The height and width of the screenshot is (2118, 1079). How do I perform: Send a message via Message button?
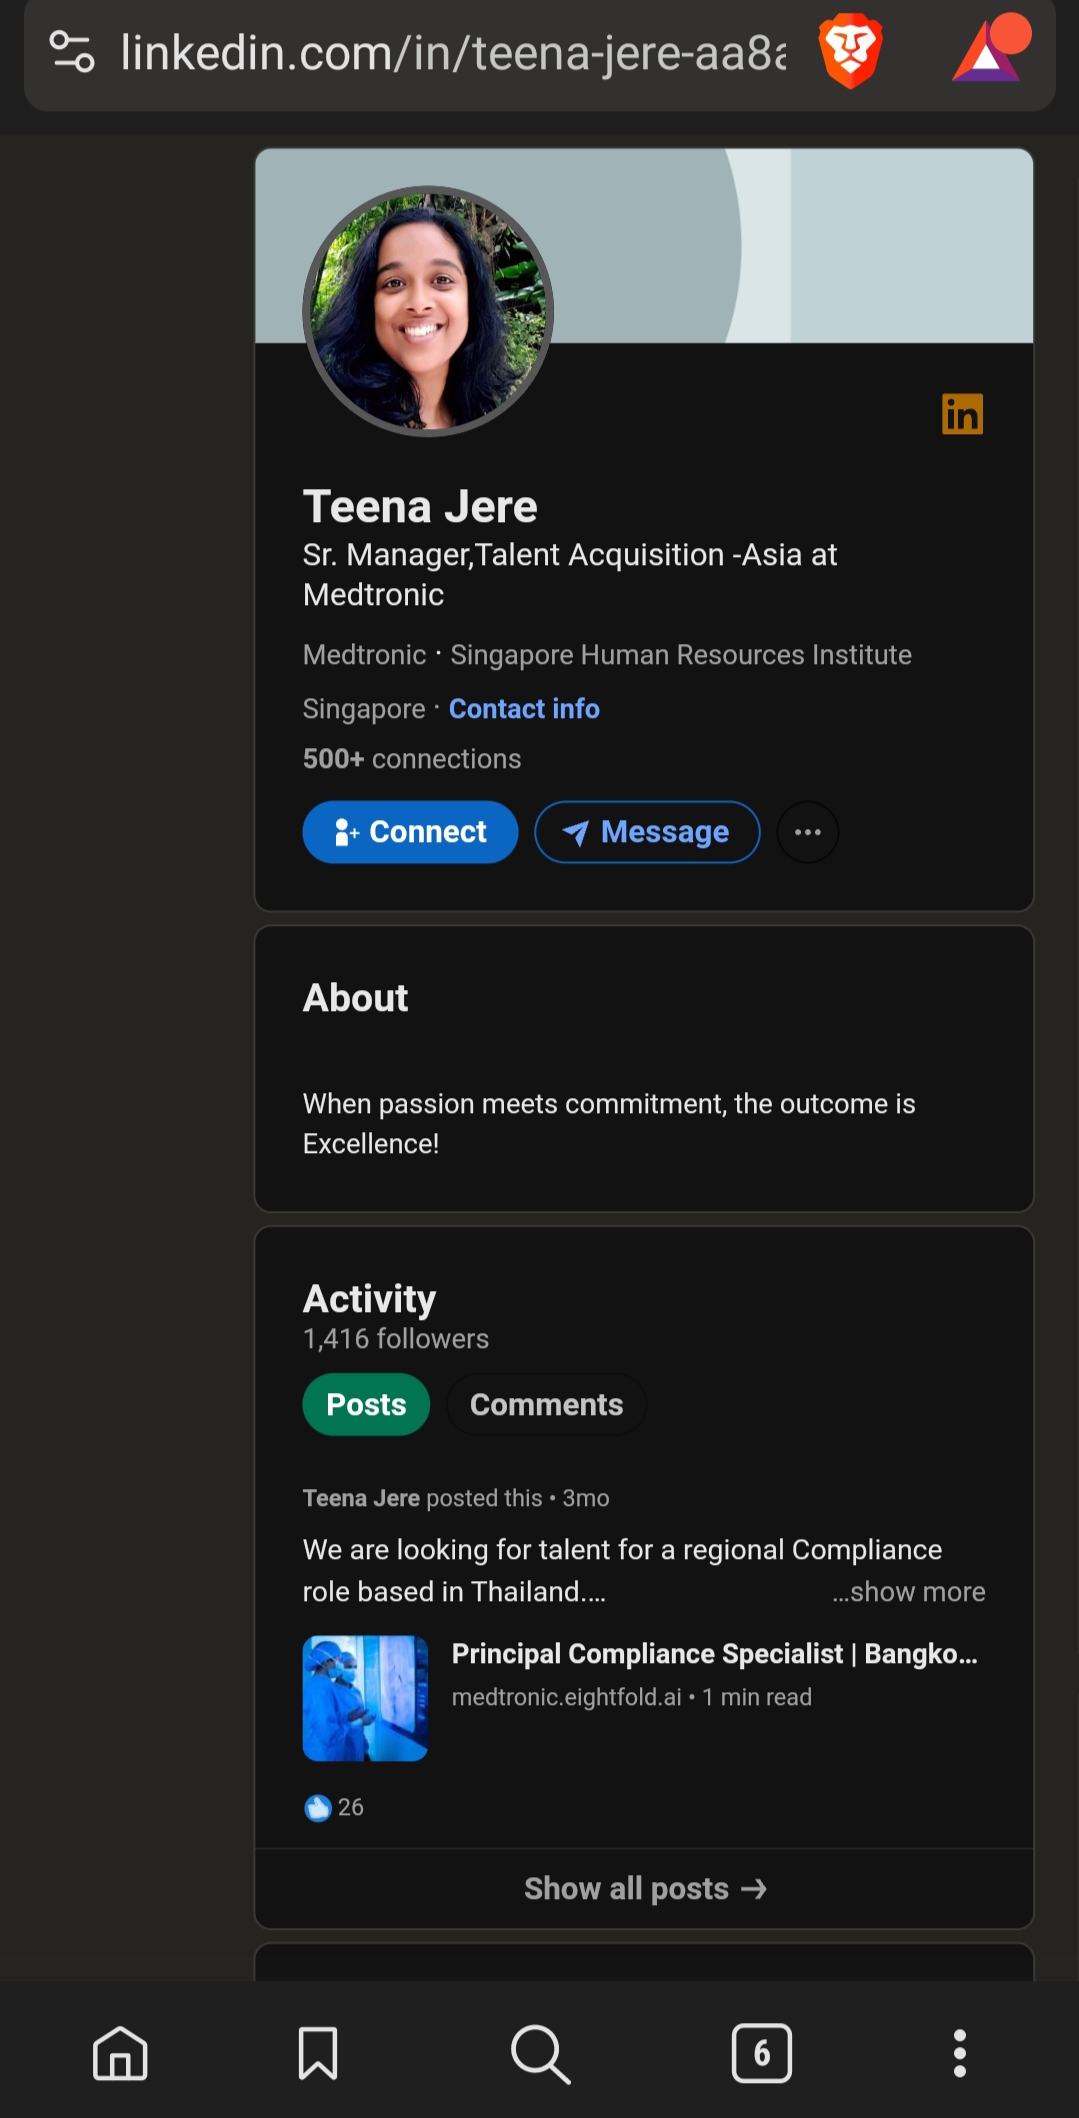tap(647, 832)
